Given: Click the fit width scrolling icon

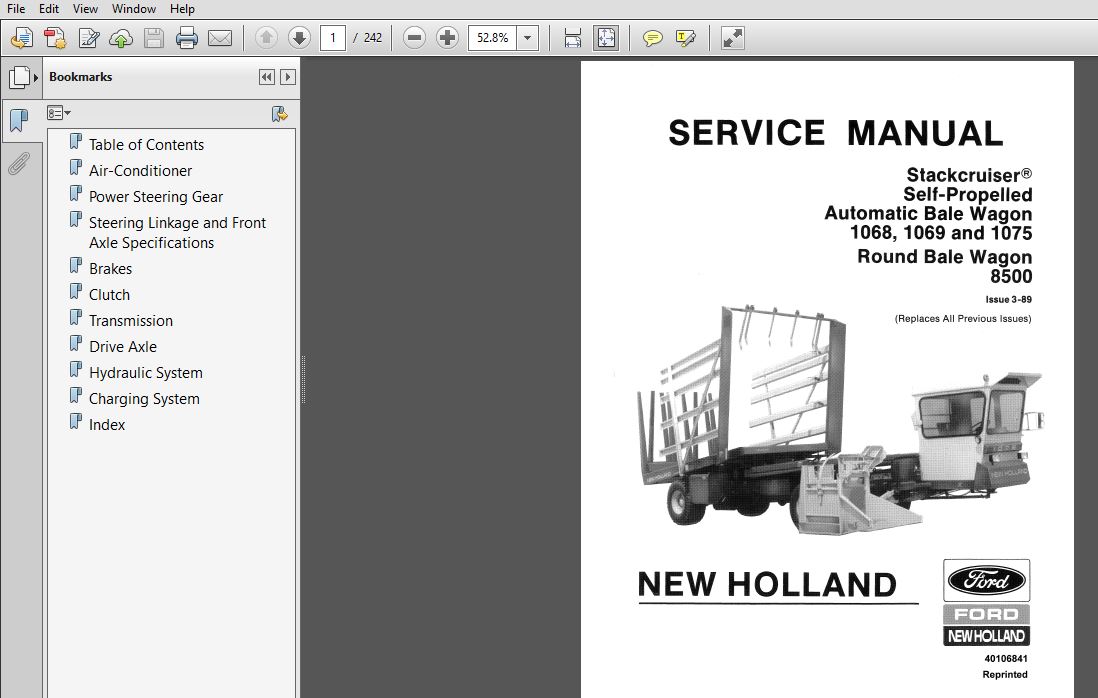Looking at the screenshot, I should [573, 38].
